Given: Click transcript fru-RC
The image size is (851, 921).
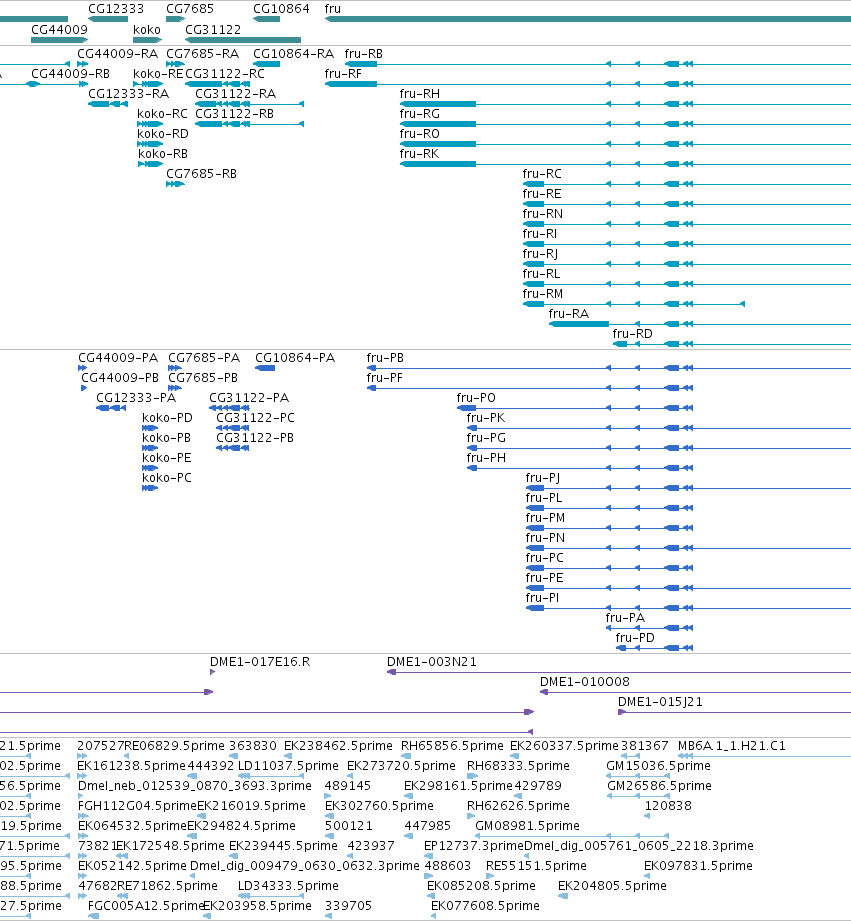Looking at the screenshot, I should coord(542,174).
